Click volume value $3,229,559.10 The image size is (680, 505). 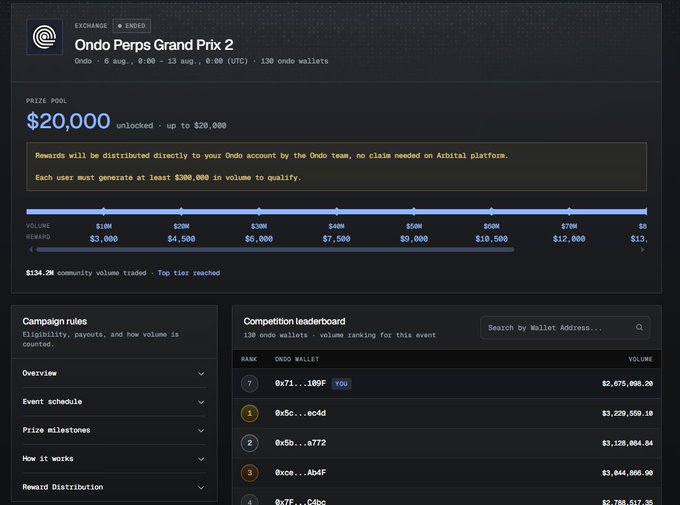pyautogui.click(x=627, y=413)
